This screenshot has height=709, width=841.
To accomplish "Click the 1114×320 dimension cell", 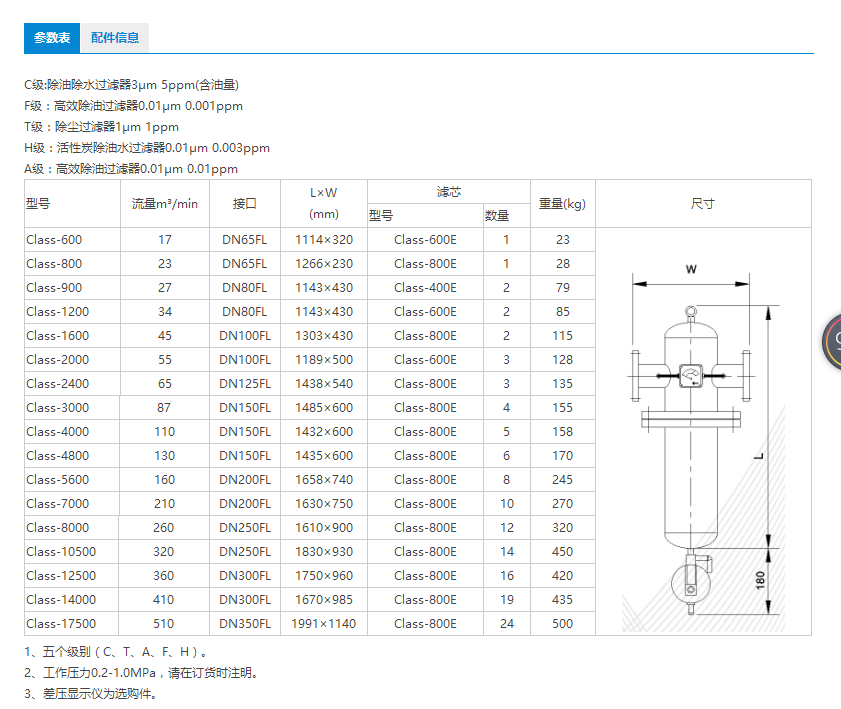I will tap(324, 240).
